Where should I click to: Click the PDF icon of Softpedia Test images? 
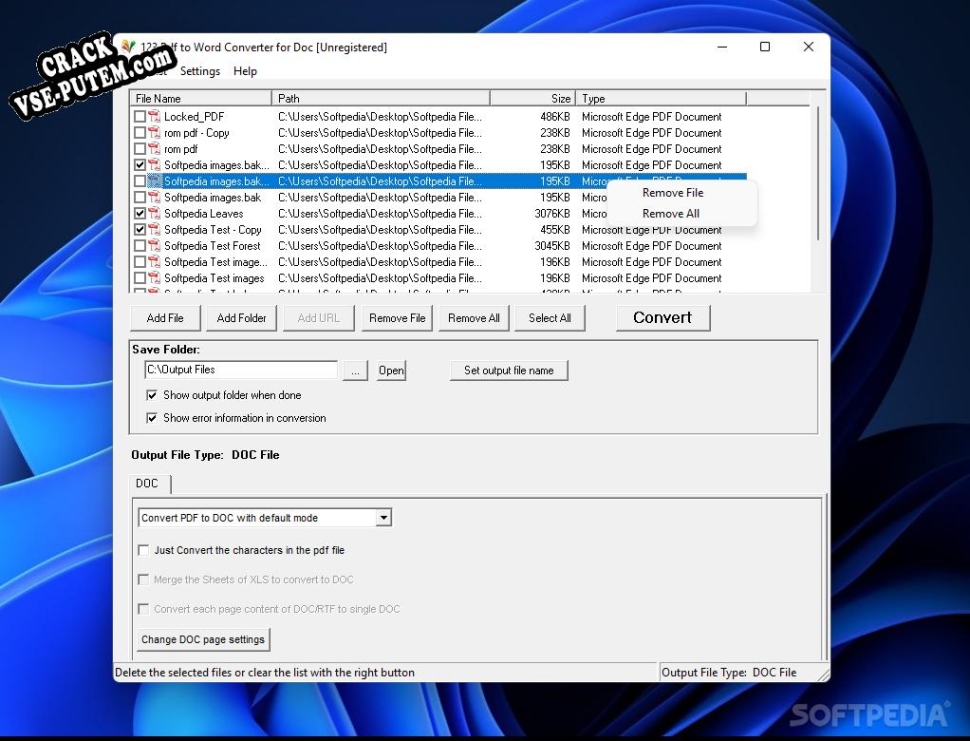tap(154, 278)
